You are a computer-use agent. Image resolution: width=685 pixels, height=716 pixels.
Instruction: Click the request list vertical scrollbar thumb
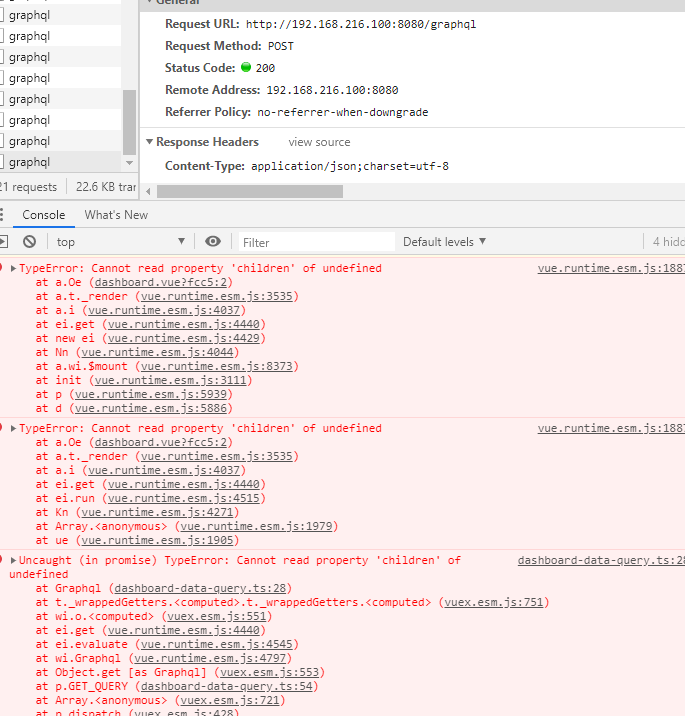pos(130,122)
